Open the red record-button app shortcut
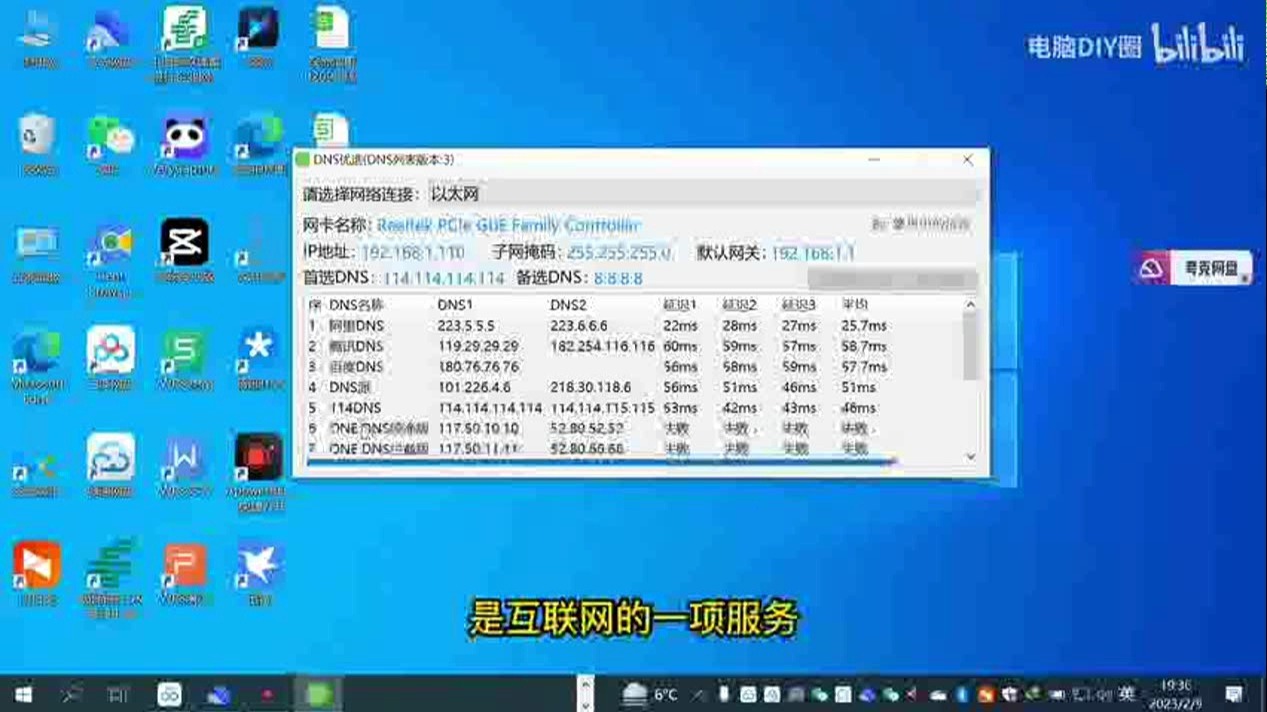Viewport: 1267px width, 712px height. [259, 470]
